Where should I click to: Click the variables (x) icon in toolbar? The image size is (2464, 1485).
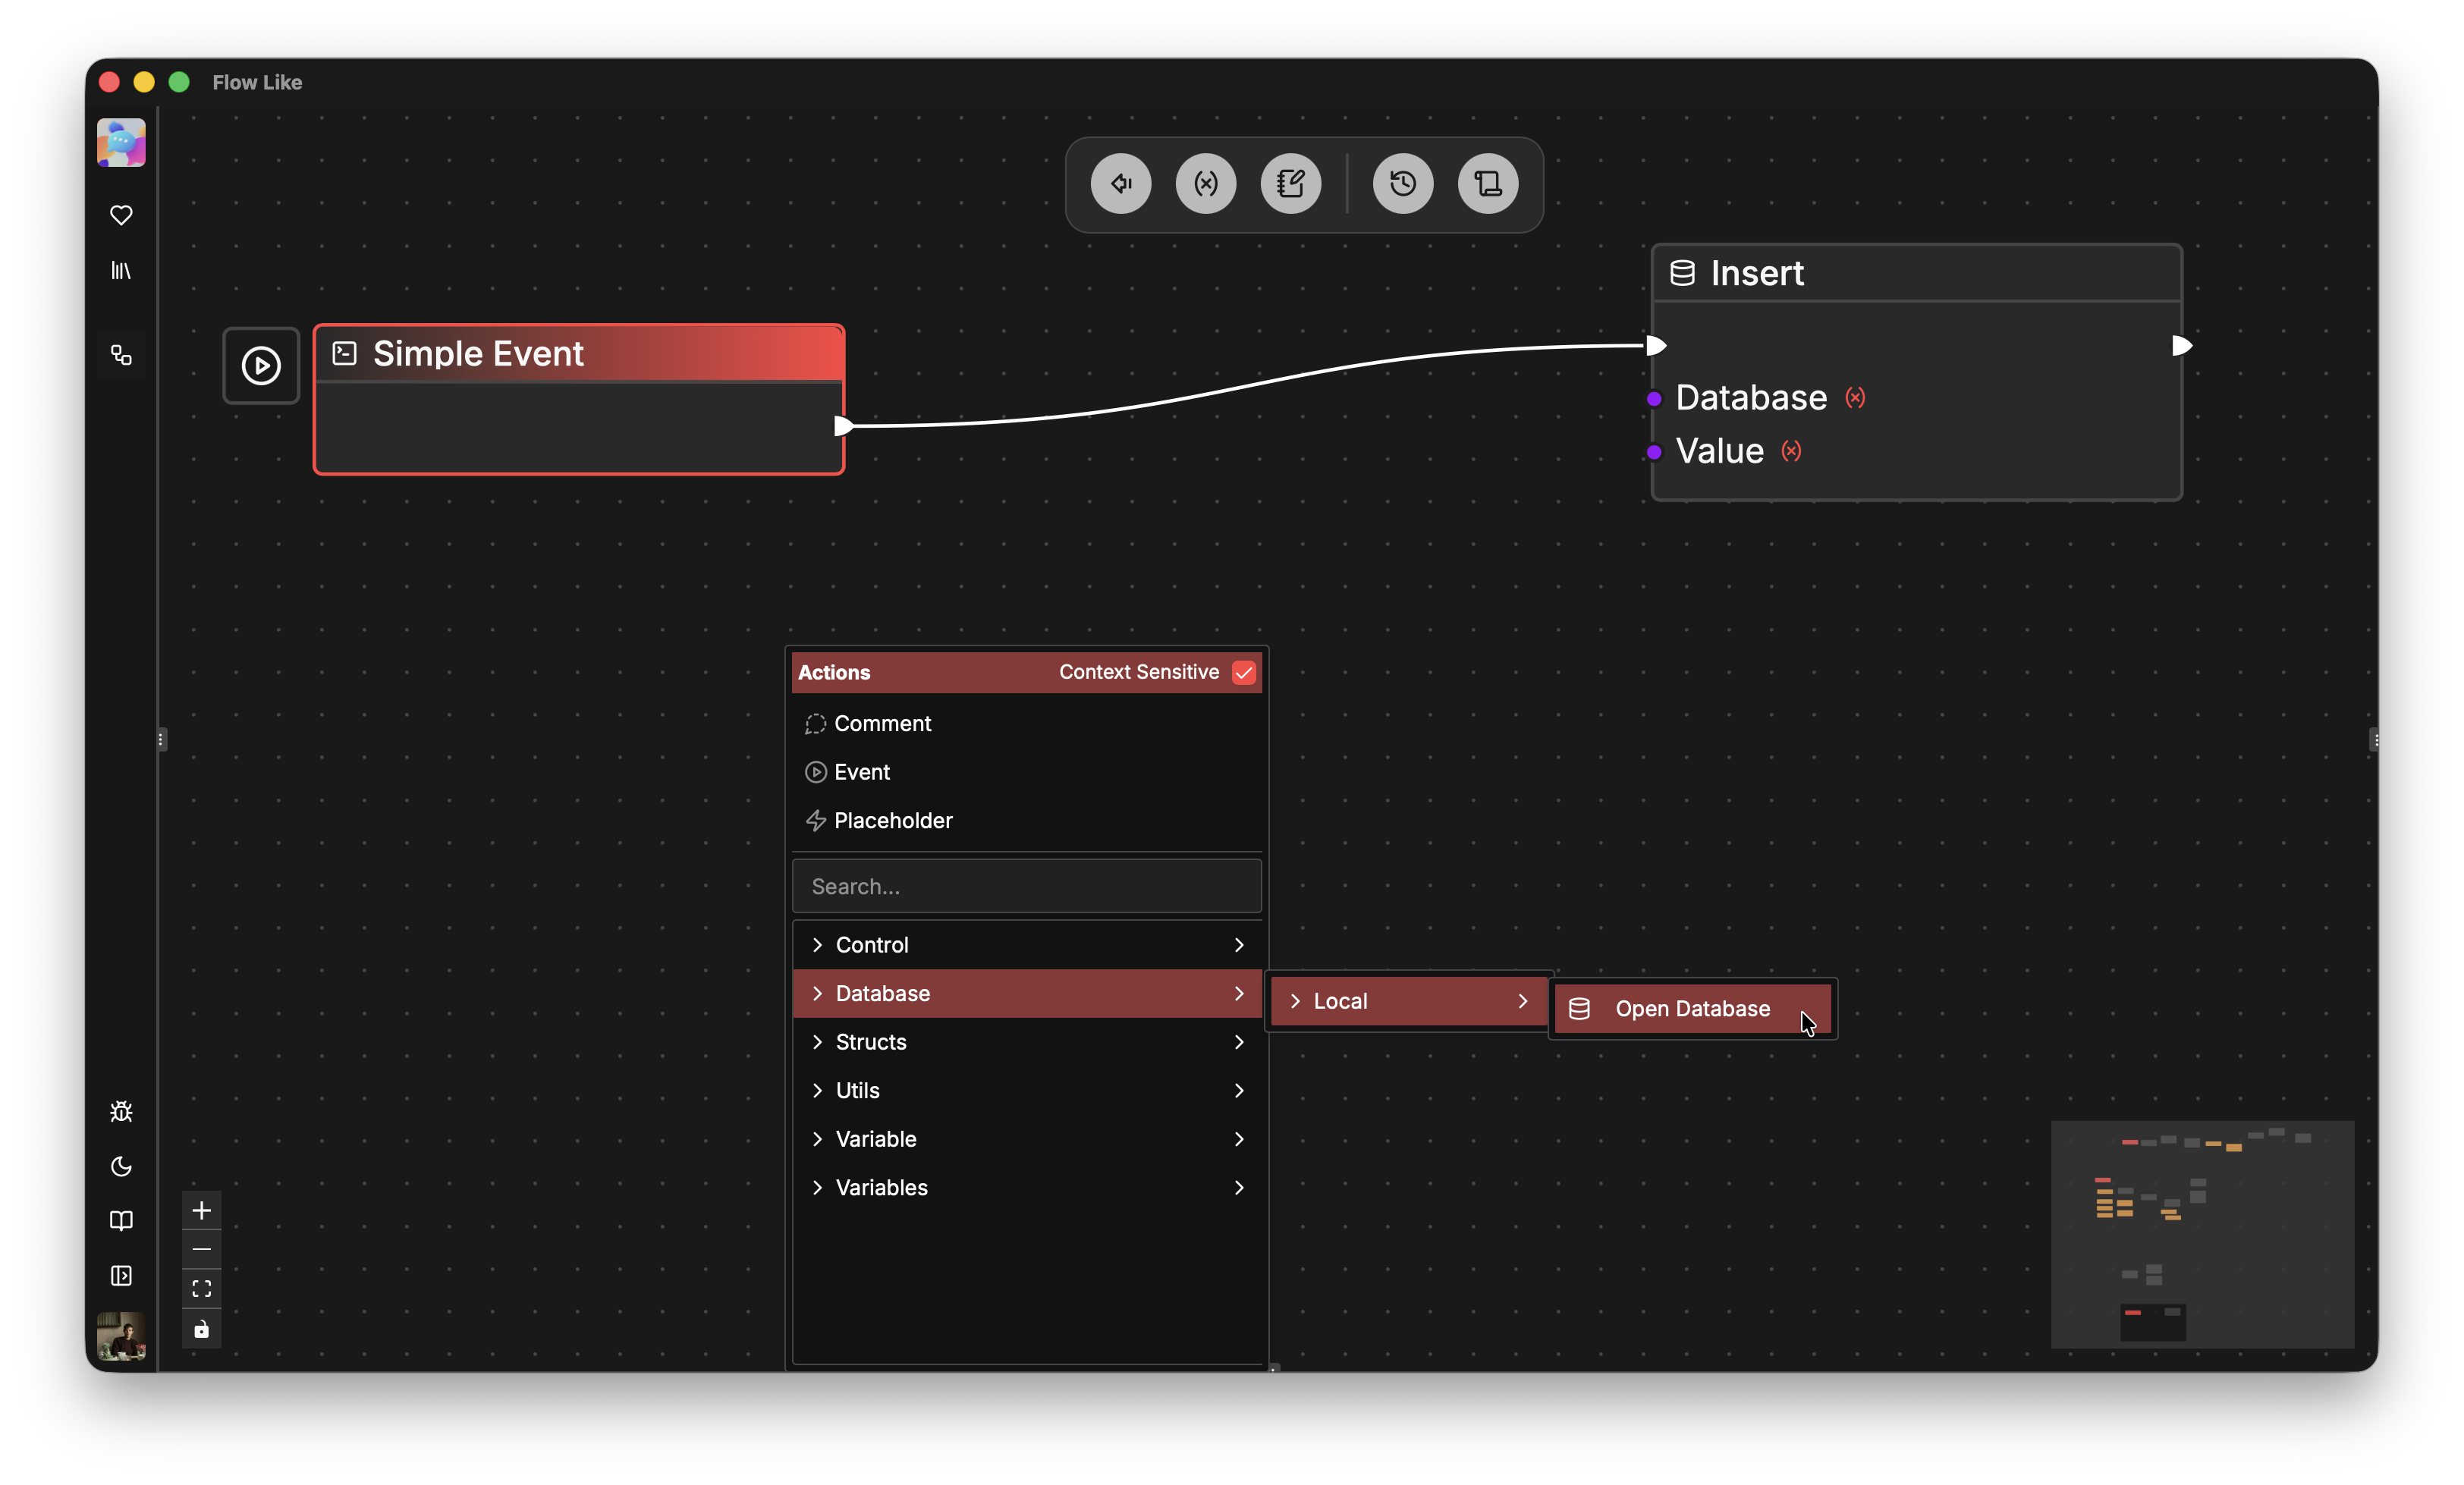tap(1206, 183)
